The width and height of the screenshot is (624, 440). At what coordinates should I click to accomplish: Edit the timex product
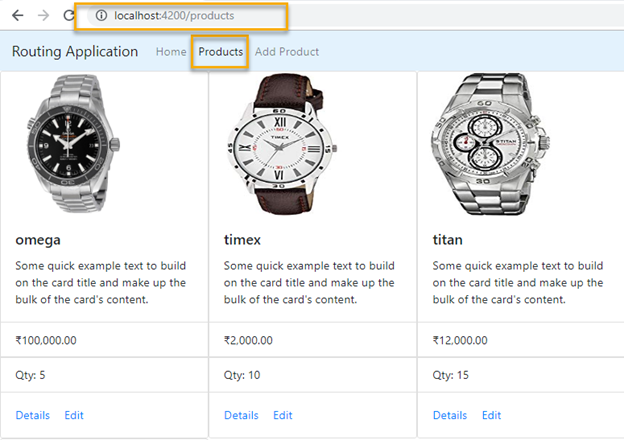coord(283,415)
